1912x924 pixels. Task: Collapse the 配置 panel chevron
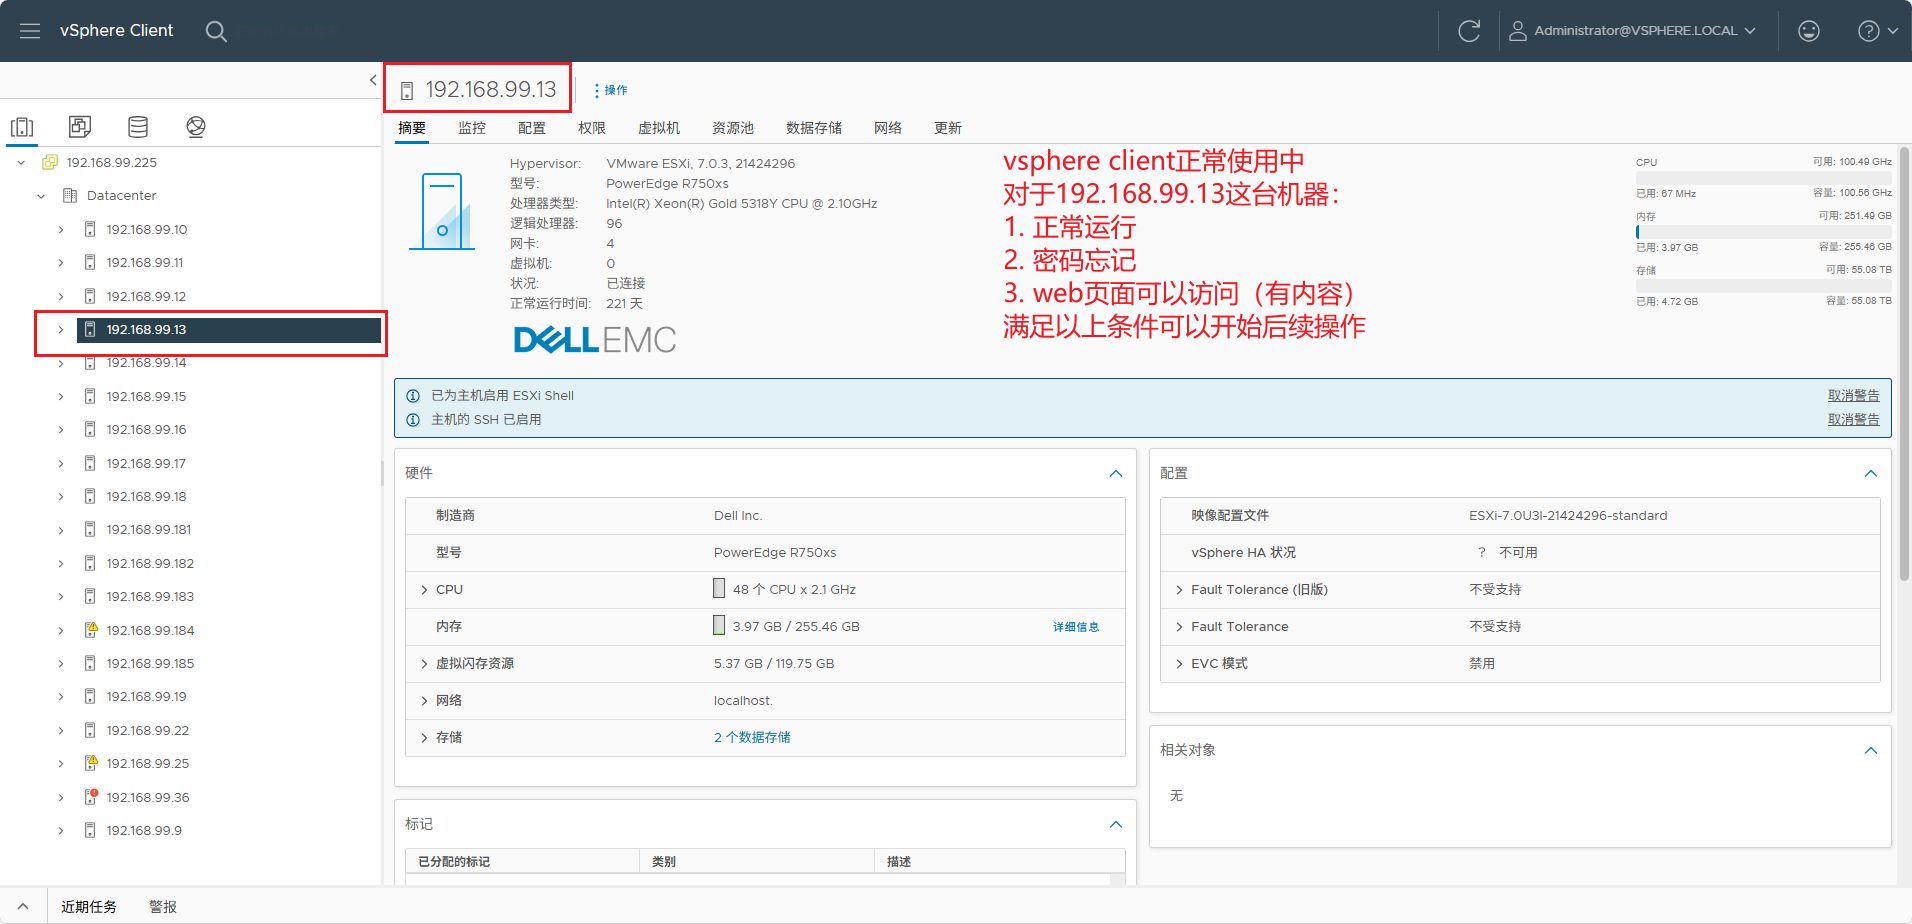click(1871, 474)
